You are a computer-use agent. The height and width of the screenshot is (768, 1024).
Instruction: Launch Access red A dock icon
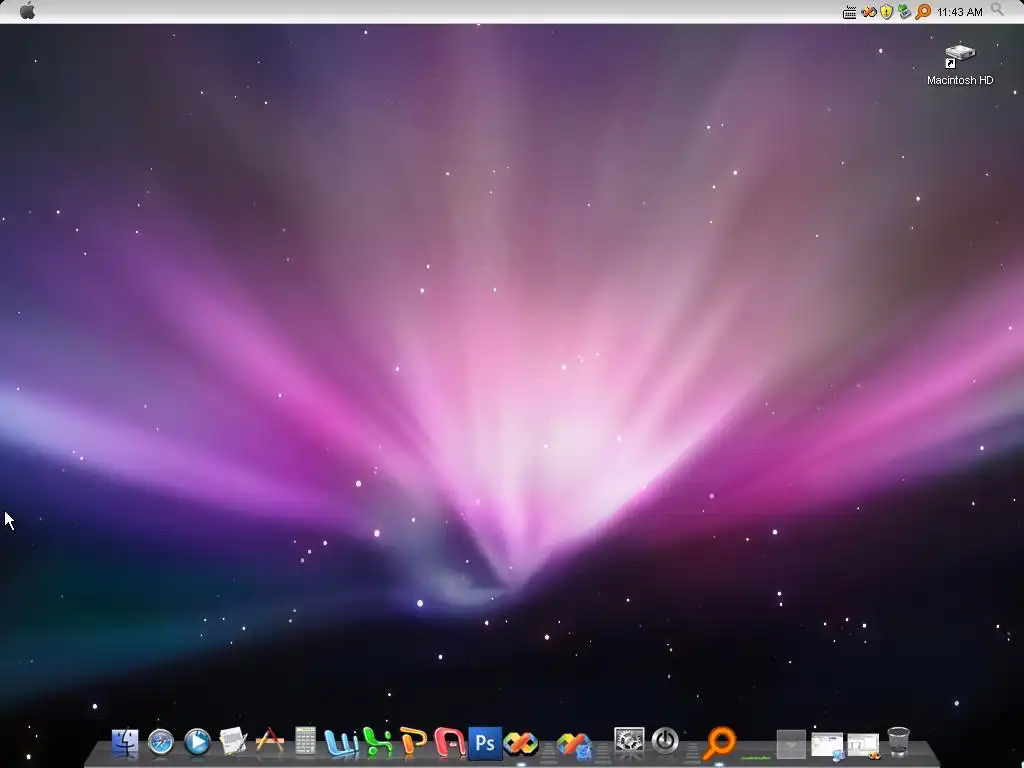(449, 743)
